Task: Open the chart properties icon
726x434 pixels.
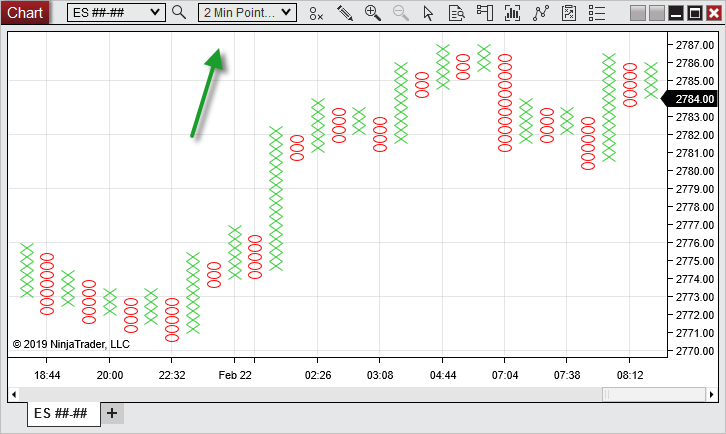Action: tap(568, 12)
